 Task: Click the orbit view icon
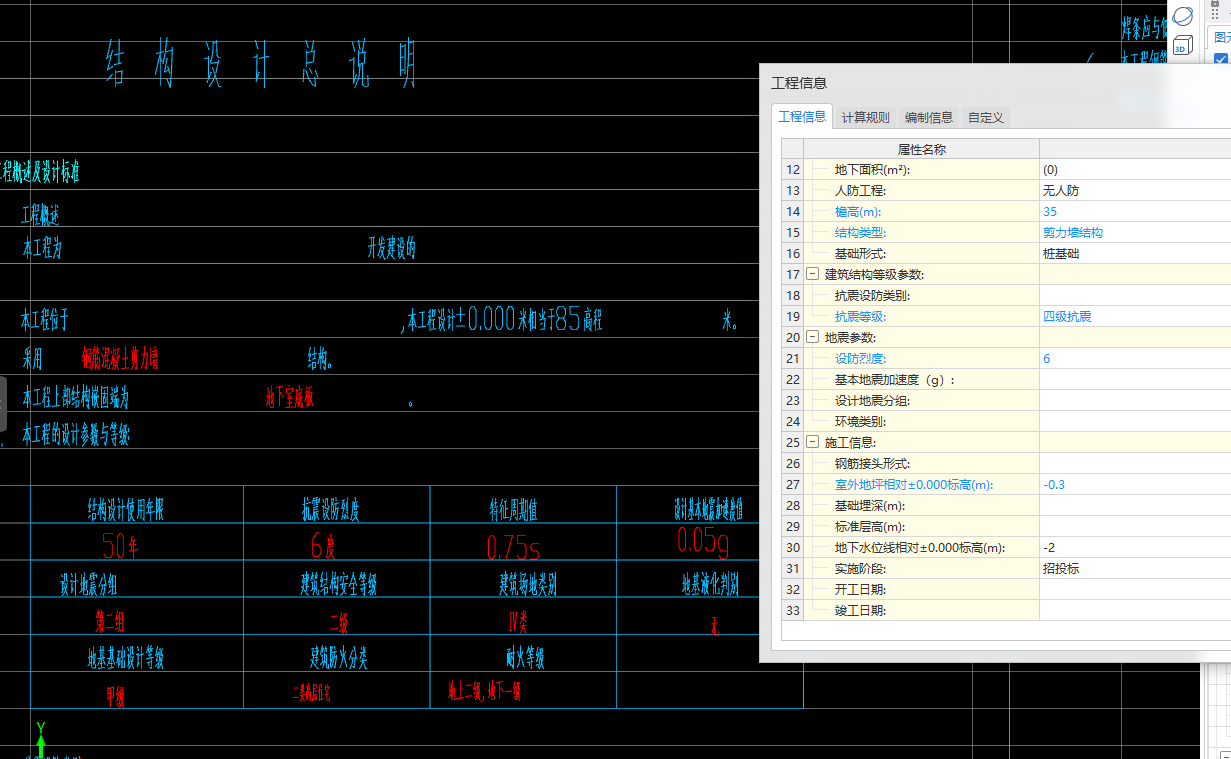[1183, 17]
